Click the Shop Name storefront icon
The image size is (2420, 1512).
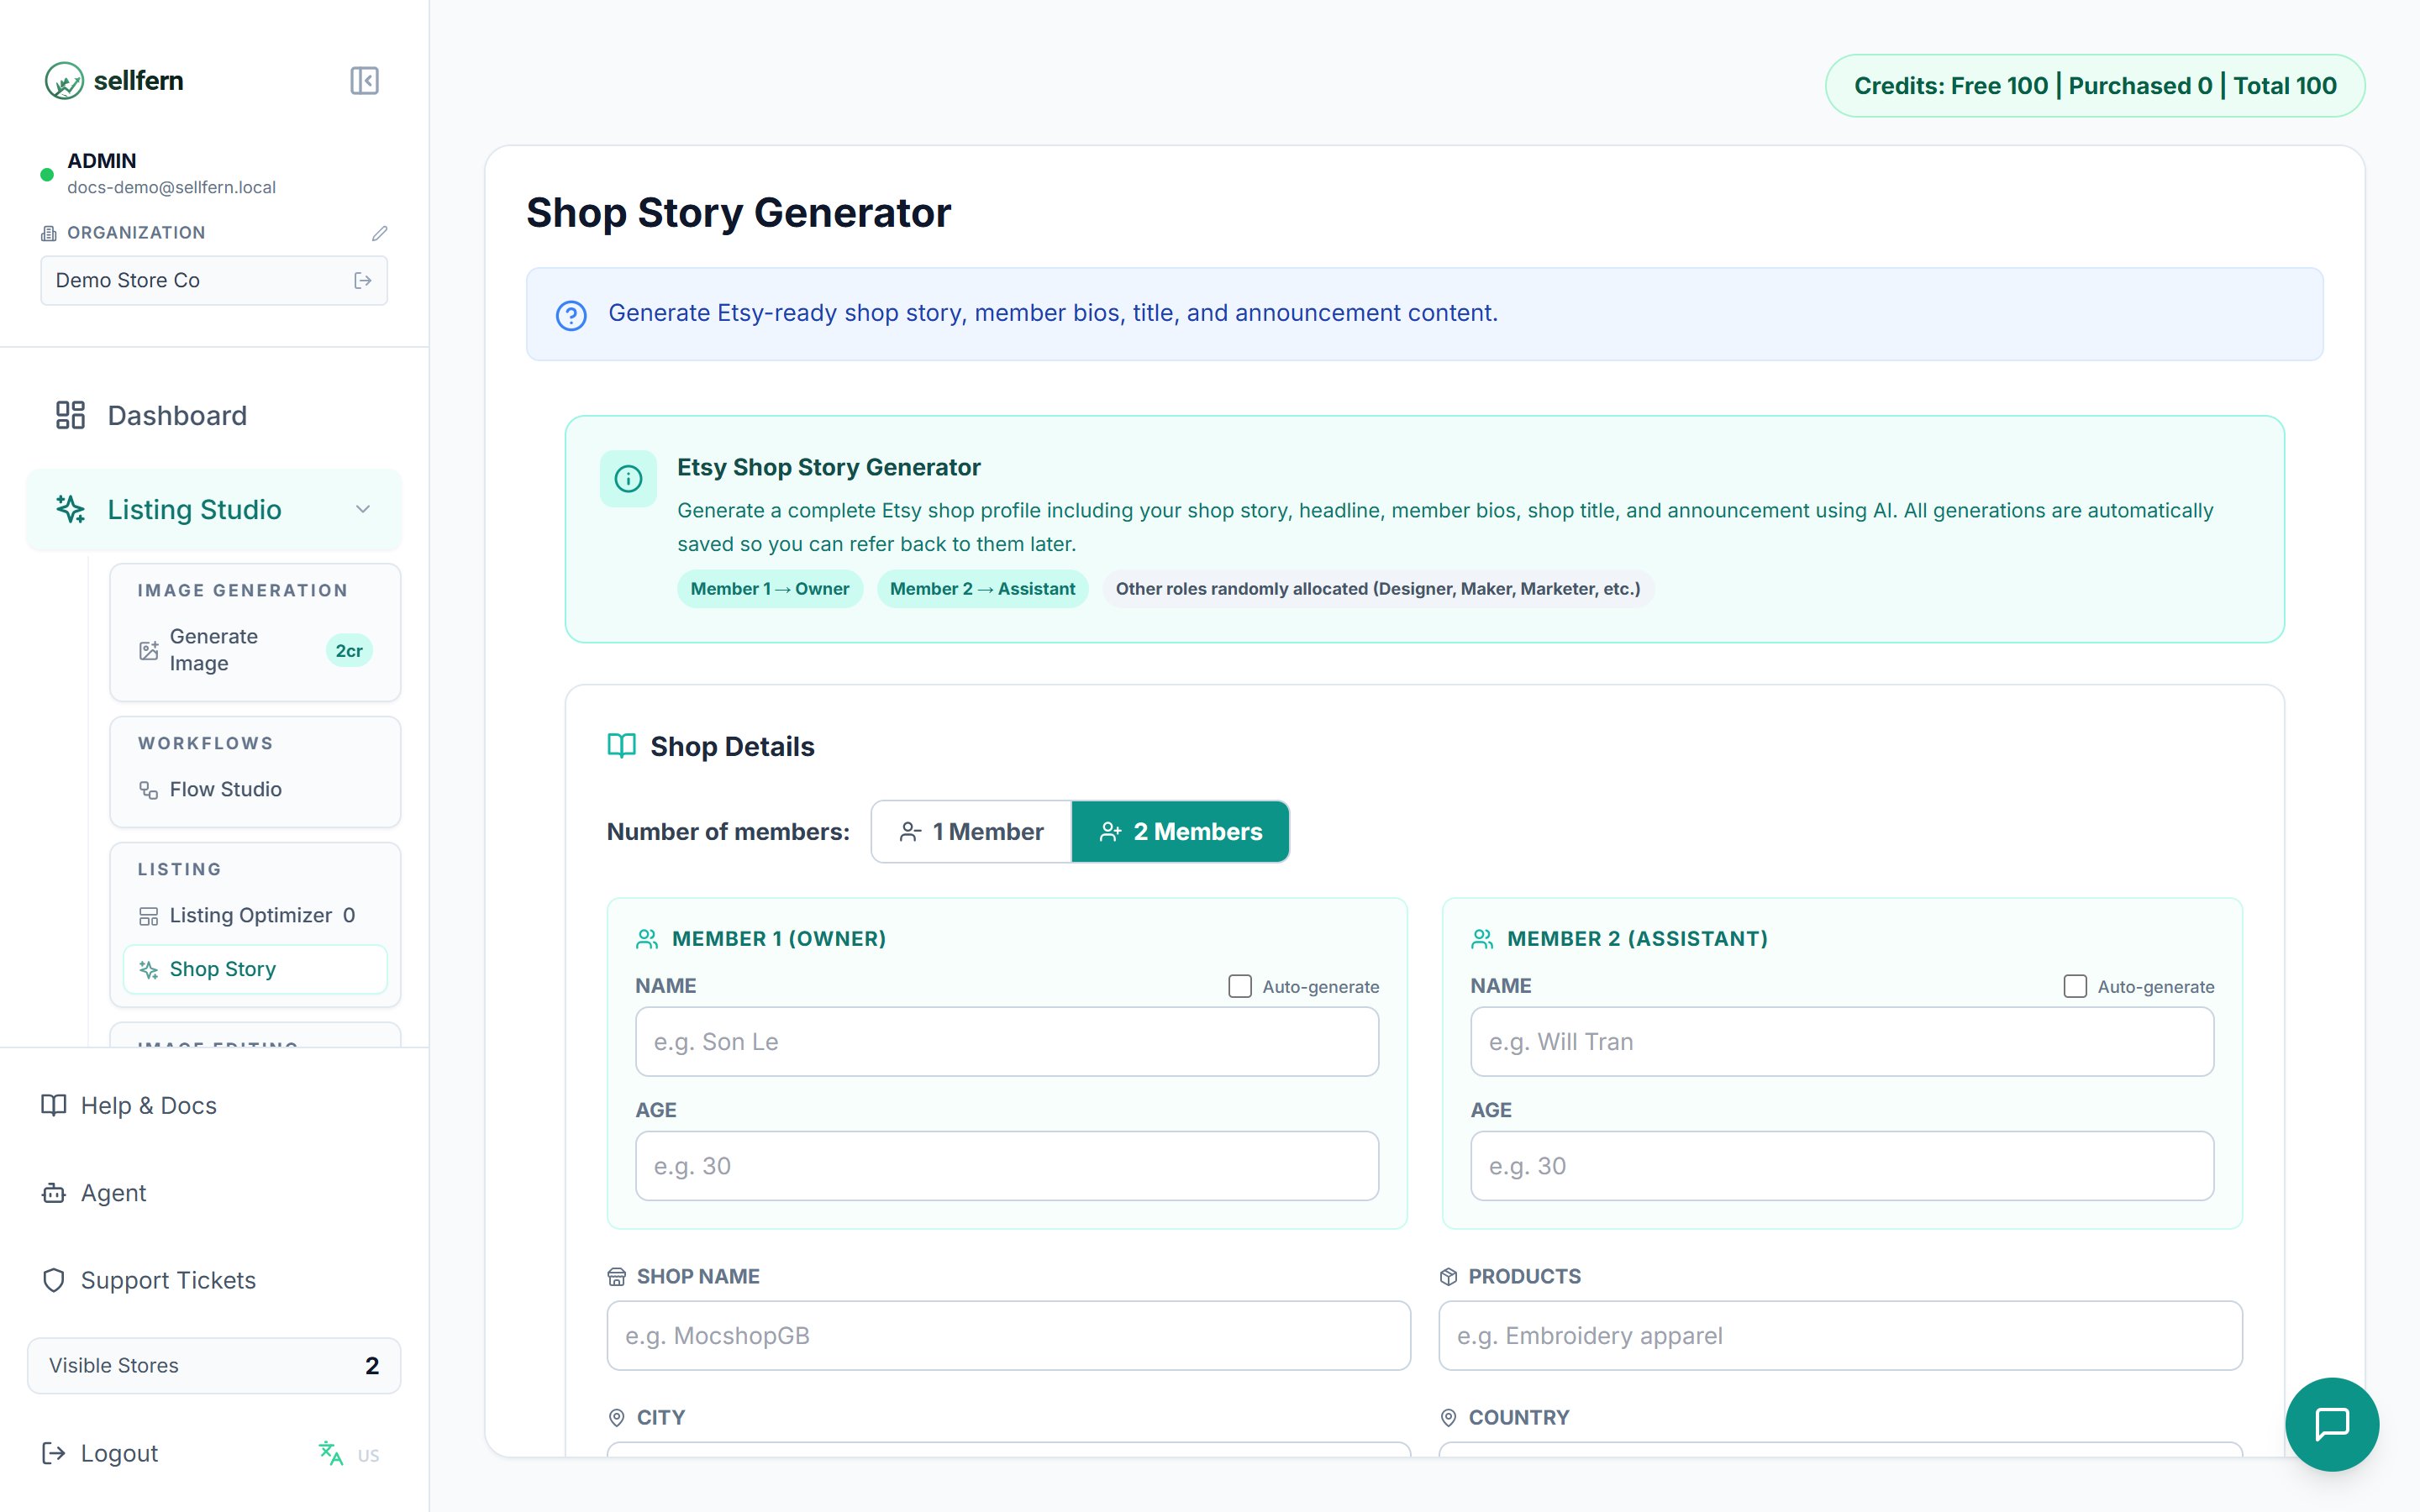tap(617, 1277)
